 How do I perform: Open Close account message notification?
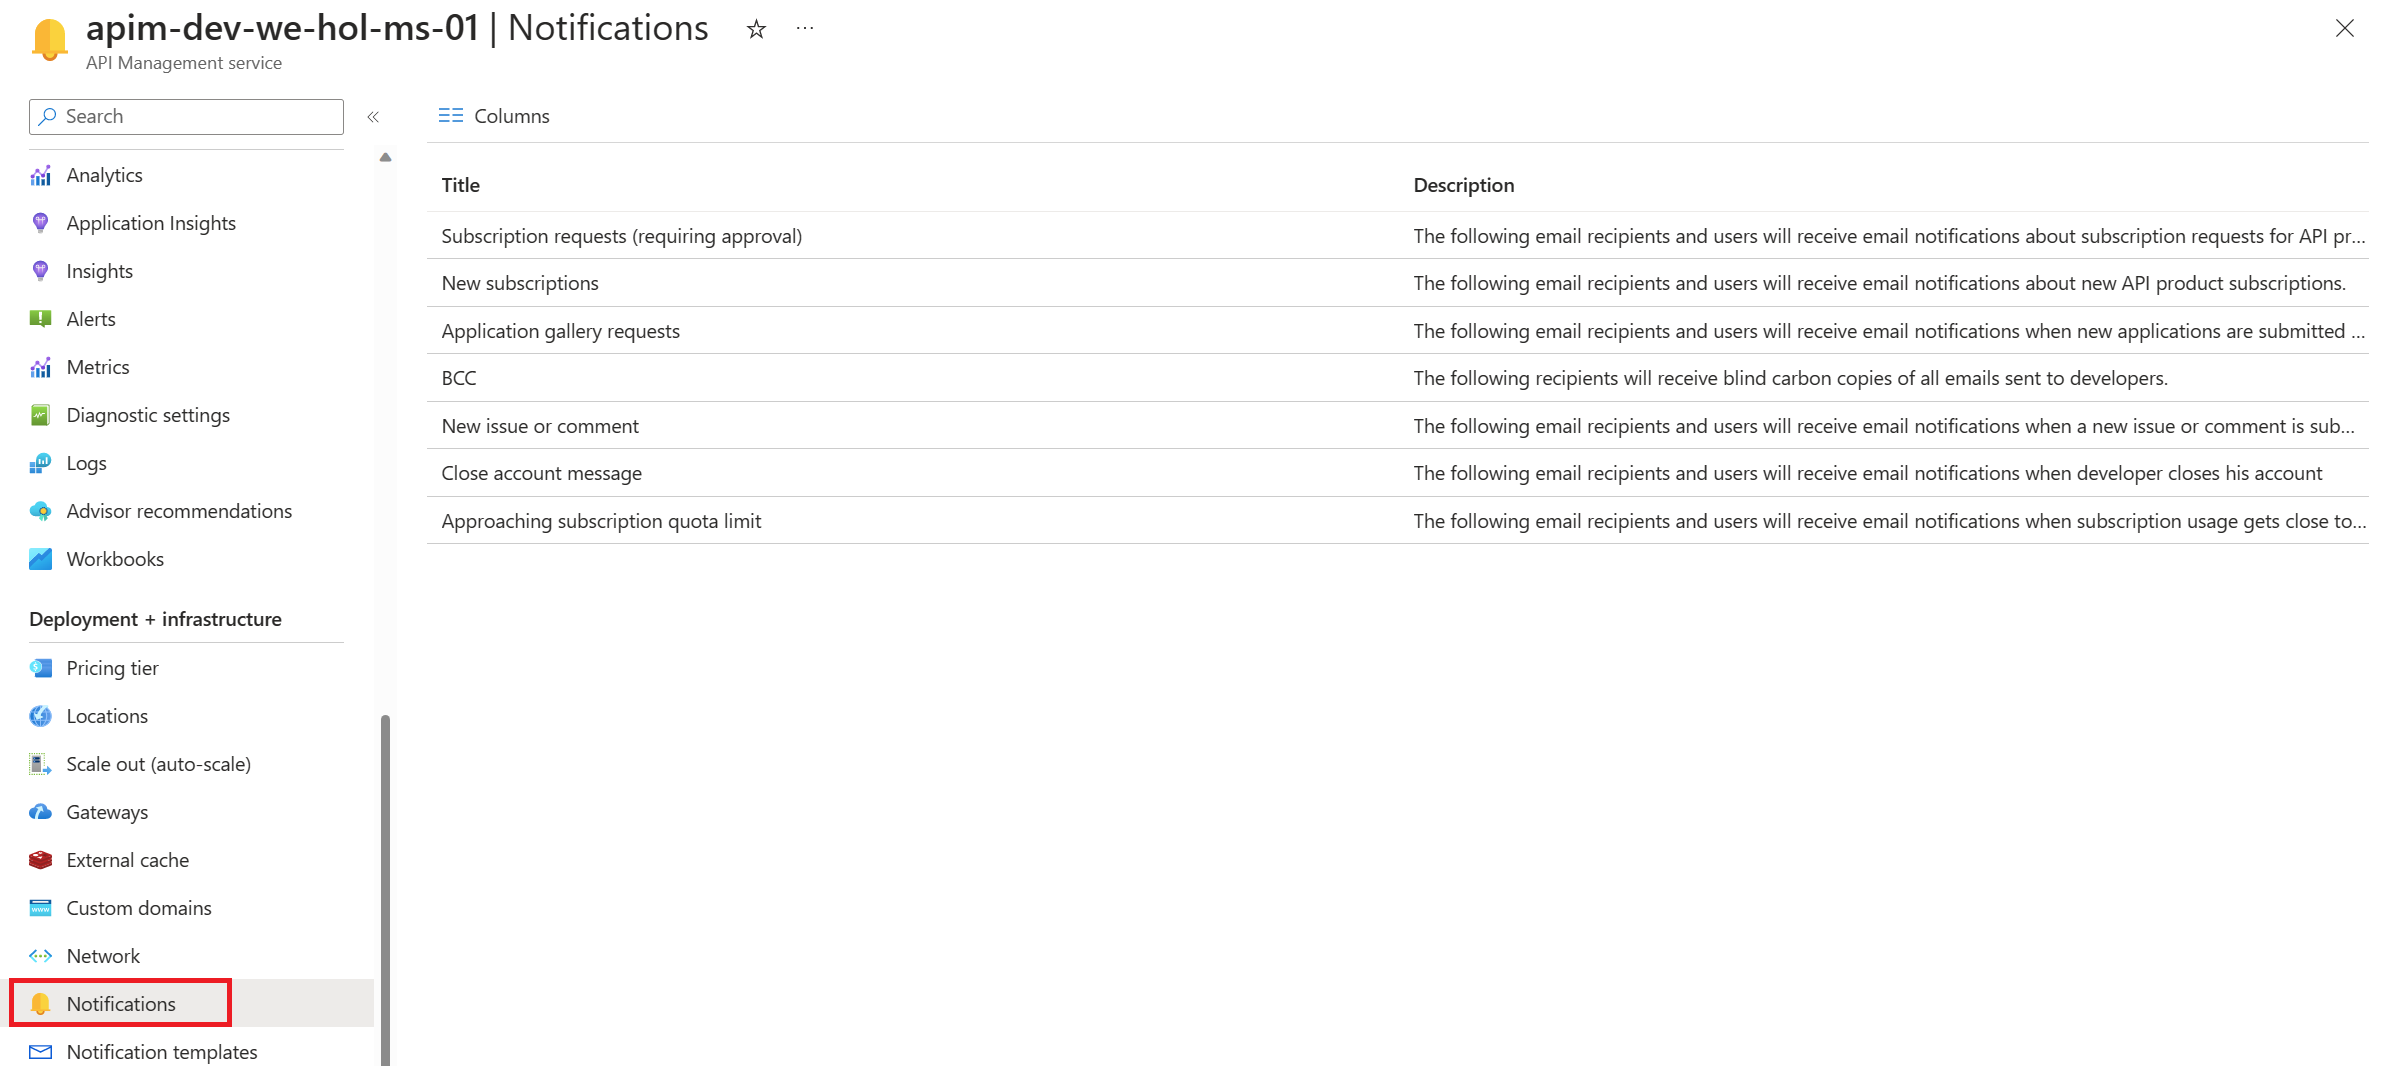point(1397,473)
